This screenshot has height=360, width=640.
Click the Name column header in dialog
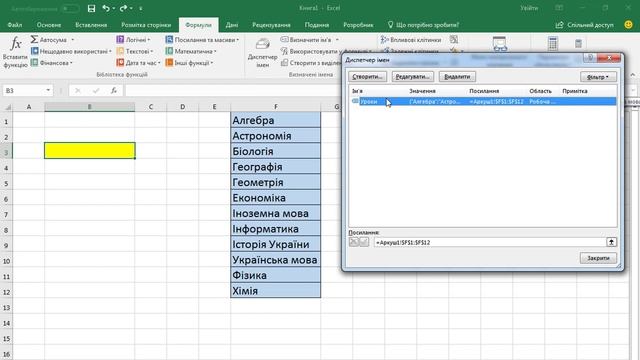(x=358, y=91)
